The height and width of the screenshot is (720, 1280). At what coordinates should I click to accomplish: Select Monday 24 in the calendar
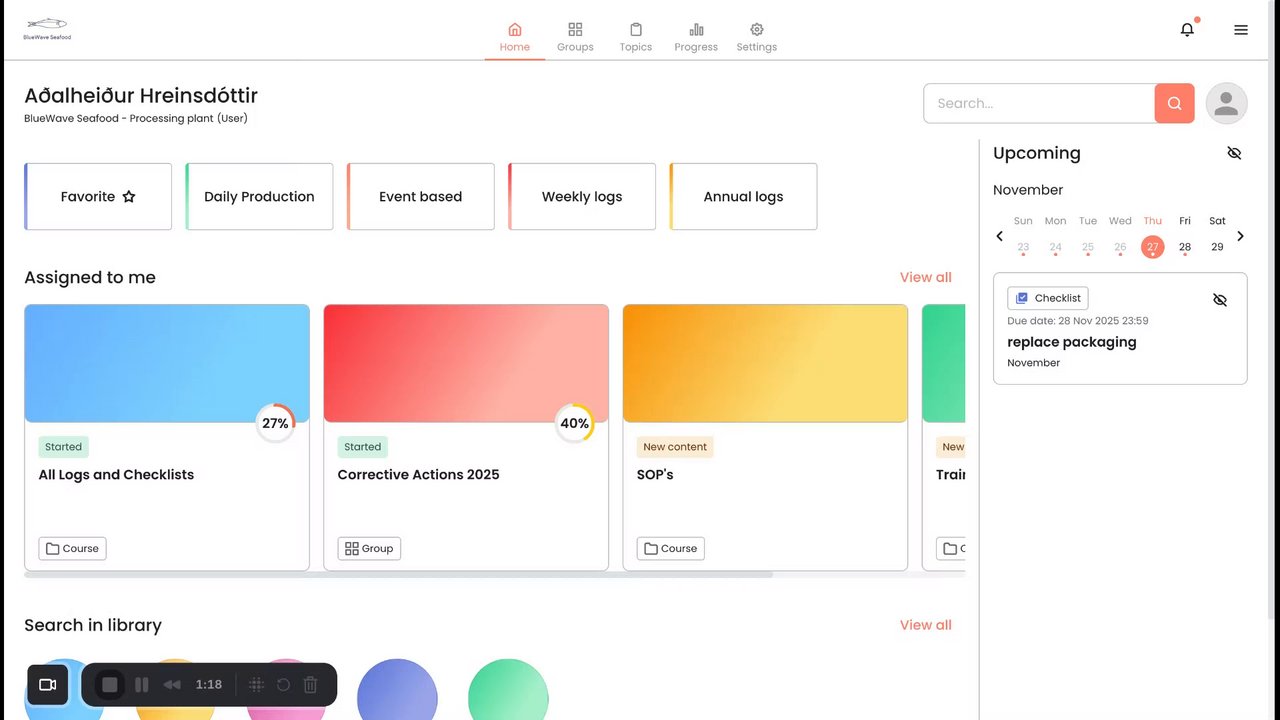pos(1055,247)
